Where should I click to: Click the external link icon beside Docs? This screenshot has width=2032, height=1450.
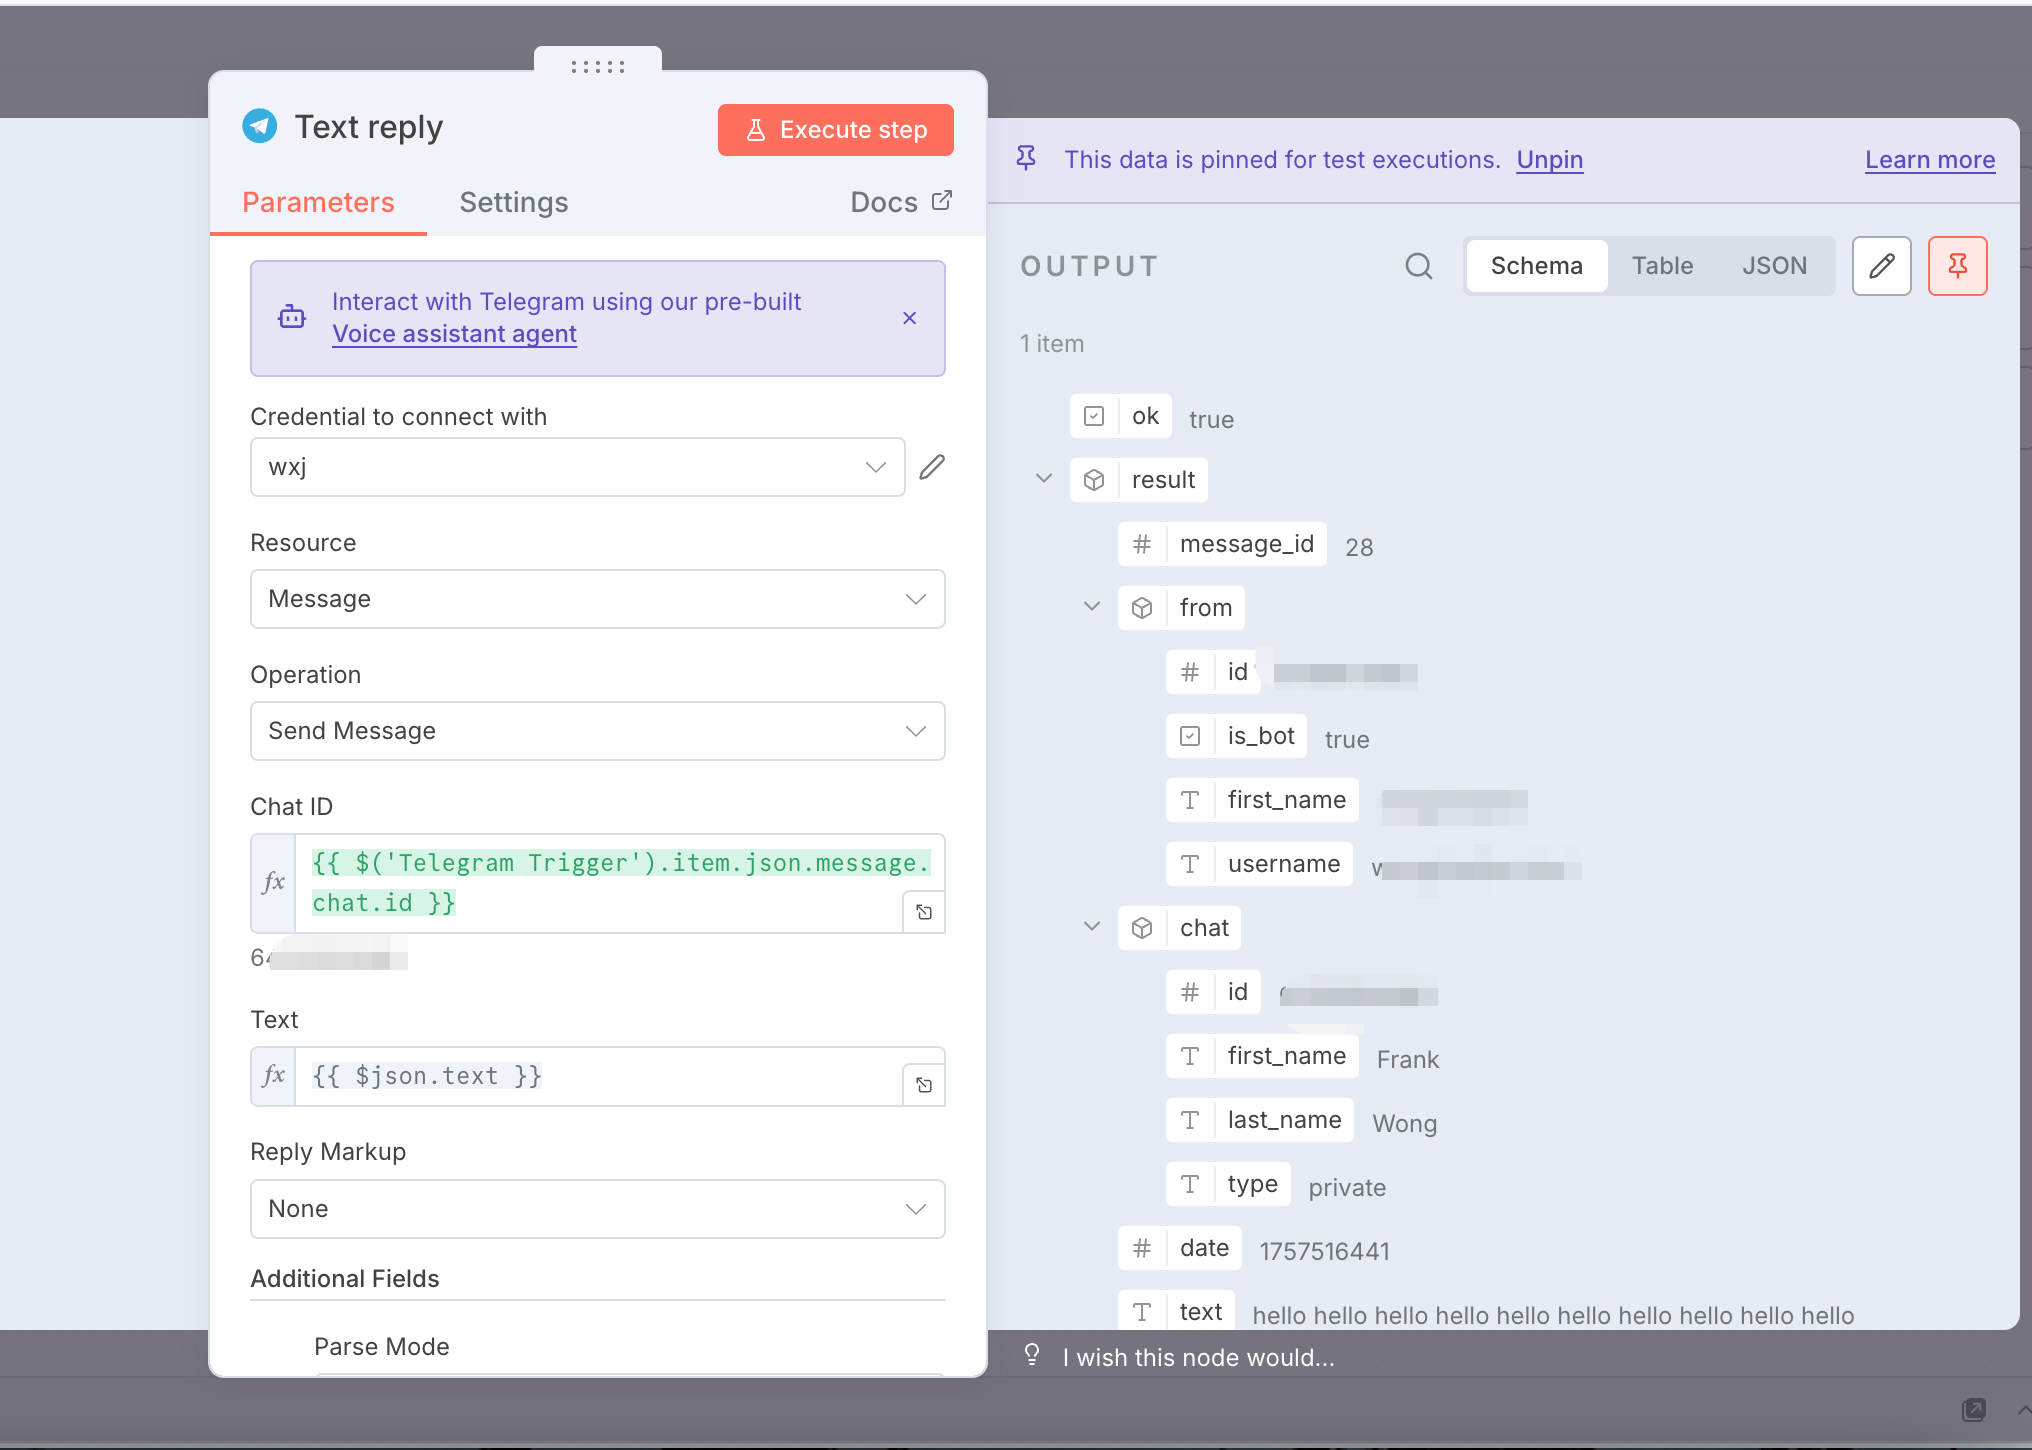(941, 201)
